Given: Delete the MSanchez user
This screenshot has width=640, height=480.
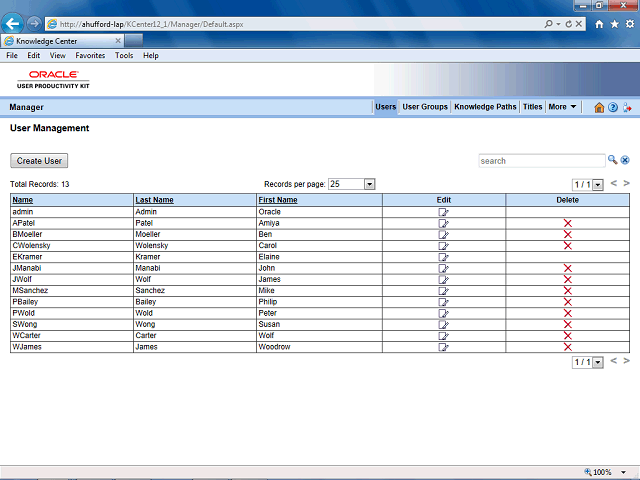Looking at the screenshot, I should [567, 291].
